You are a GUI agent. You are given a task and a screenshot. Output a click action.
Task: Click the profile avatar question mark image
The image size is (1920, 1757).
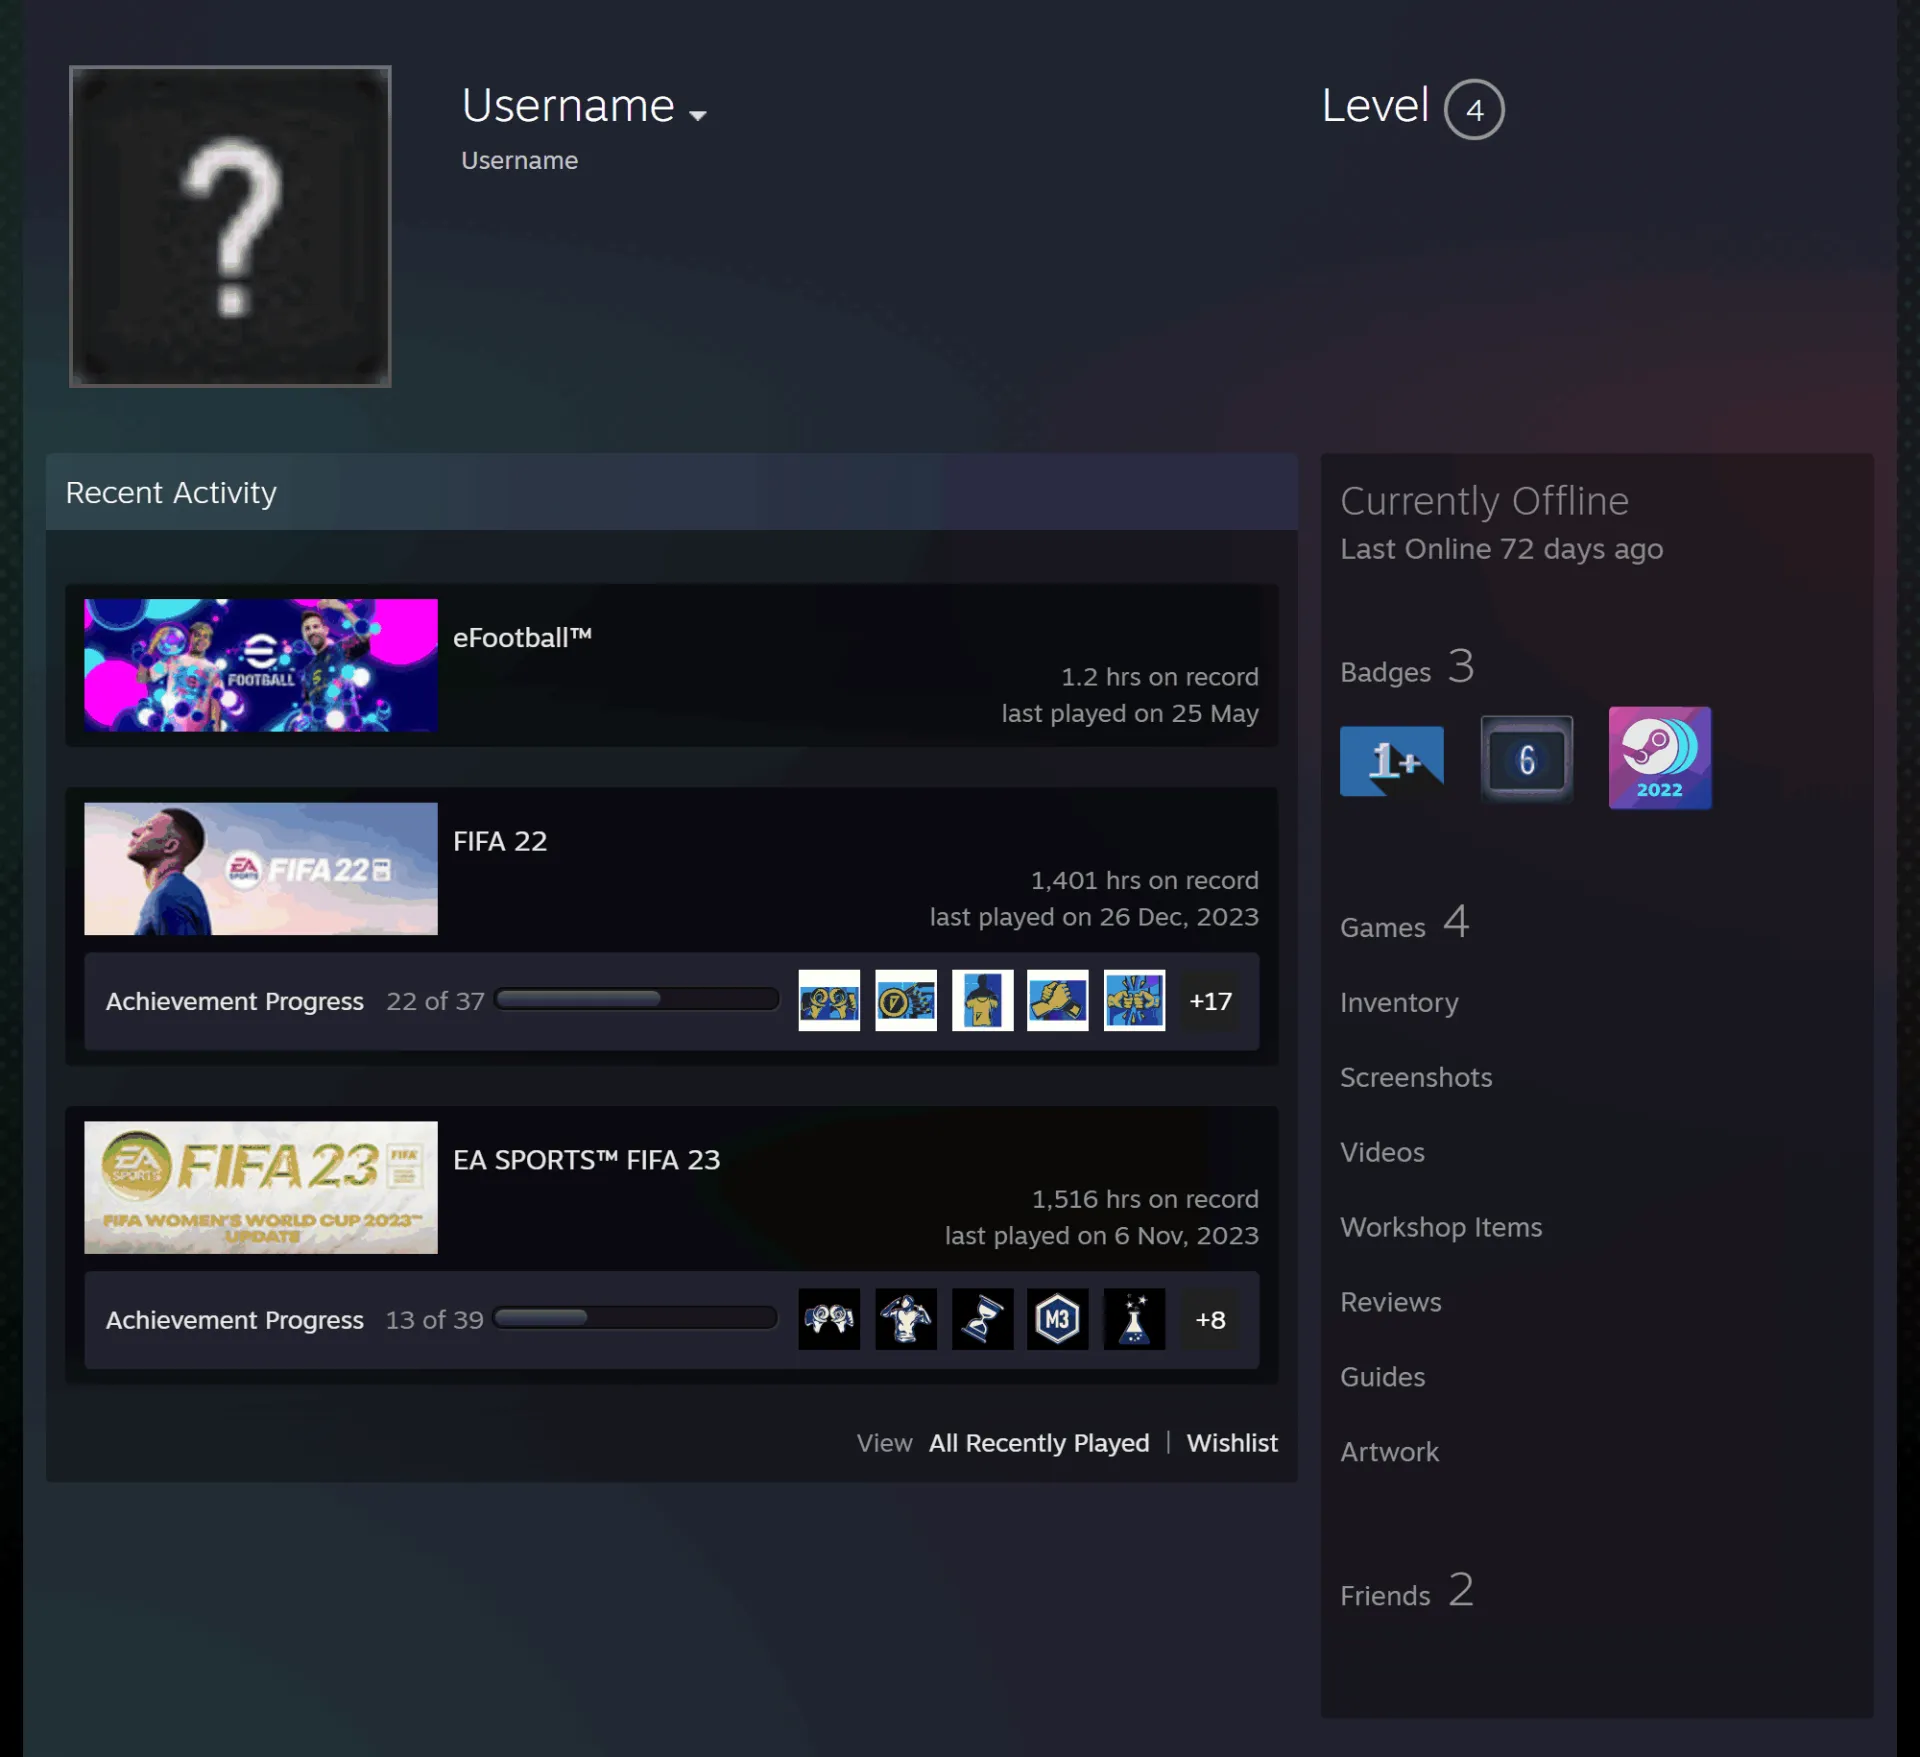tap(230, 227)
